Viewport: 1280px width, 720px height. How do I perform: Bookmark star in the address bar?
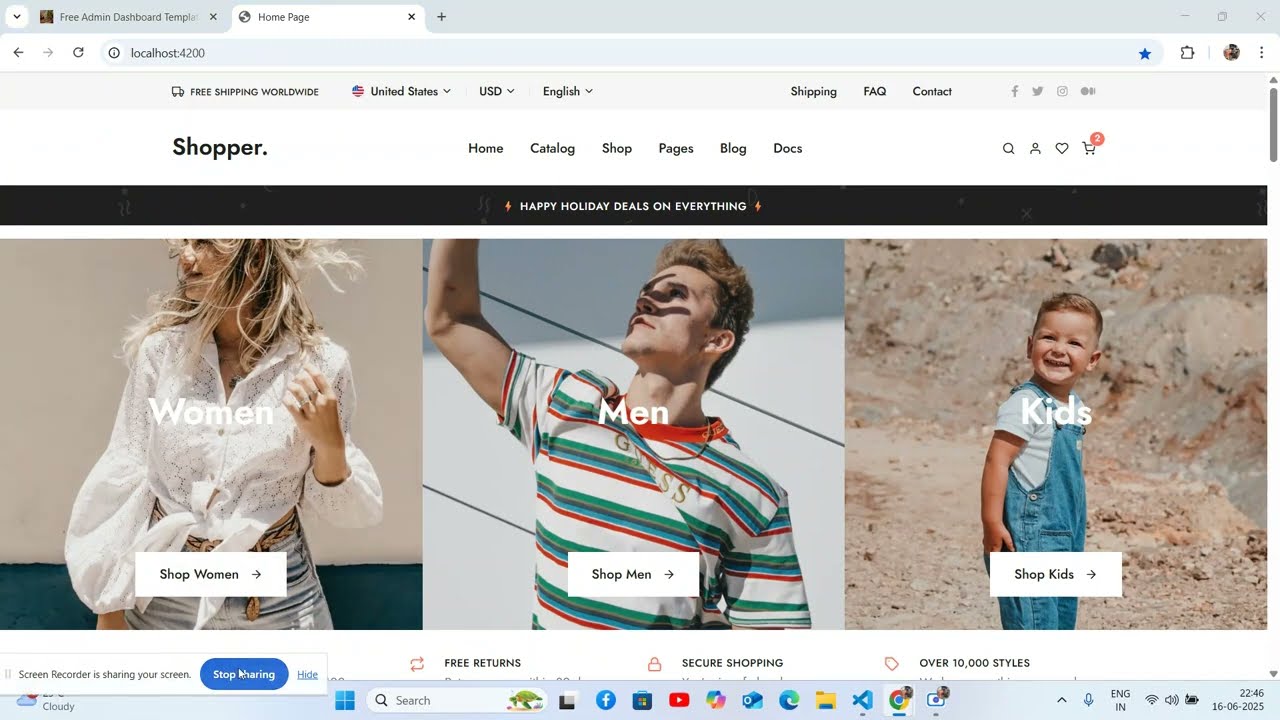click(x=1145, y=53)
